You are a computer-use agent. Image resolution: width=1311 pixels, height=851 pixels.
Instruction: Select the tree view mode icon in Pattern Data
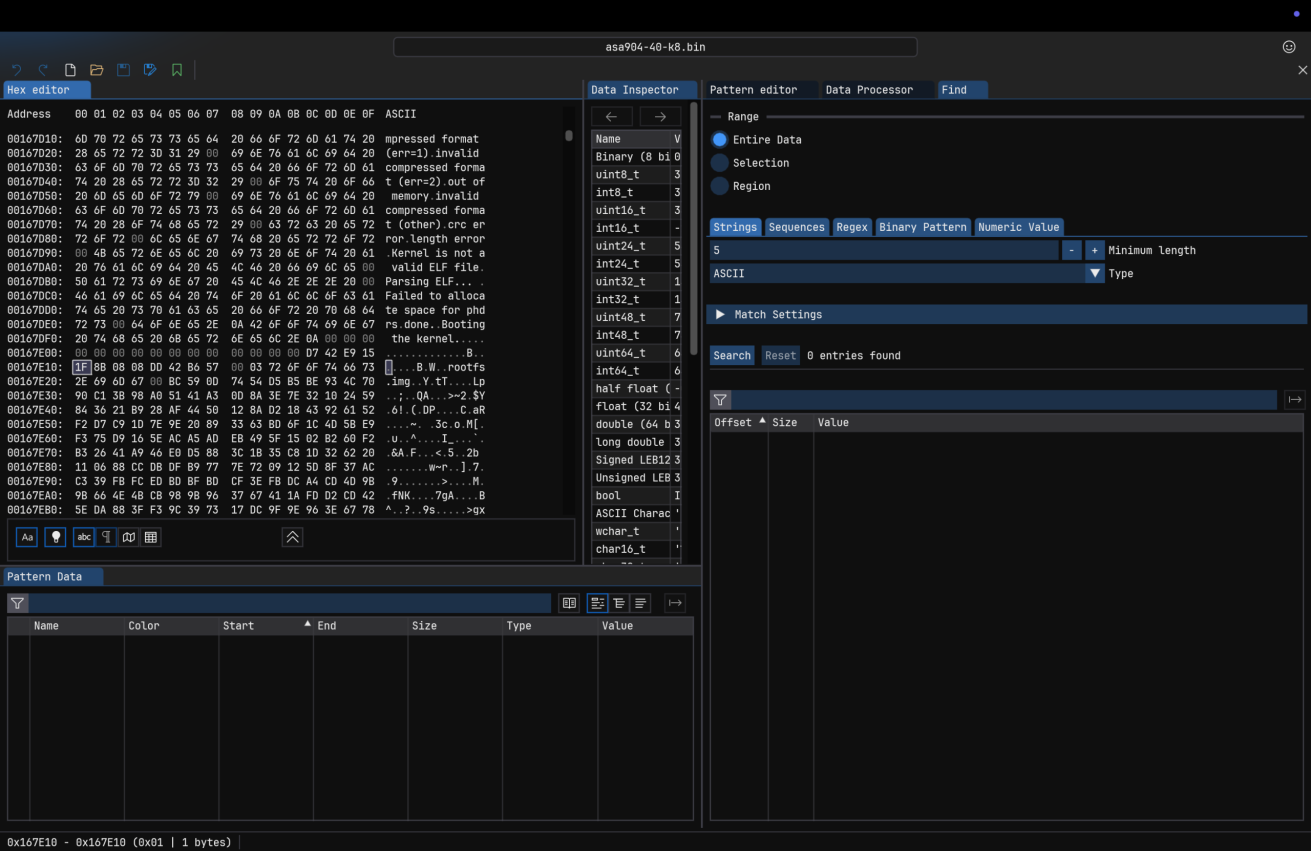(619, 603)
